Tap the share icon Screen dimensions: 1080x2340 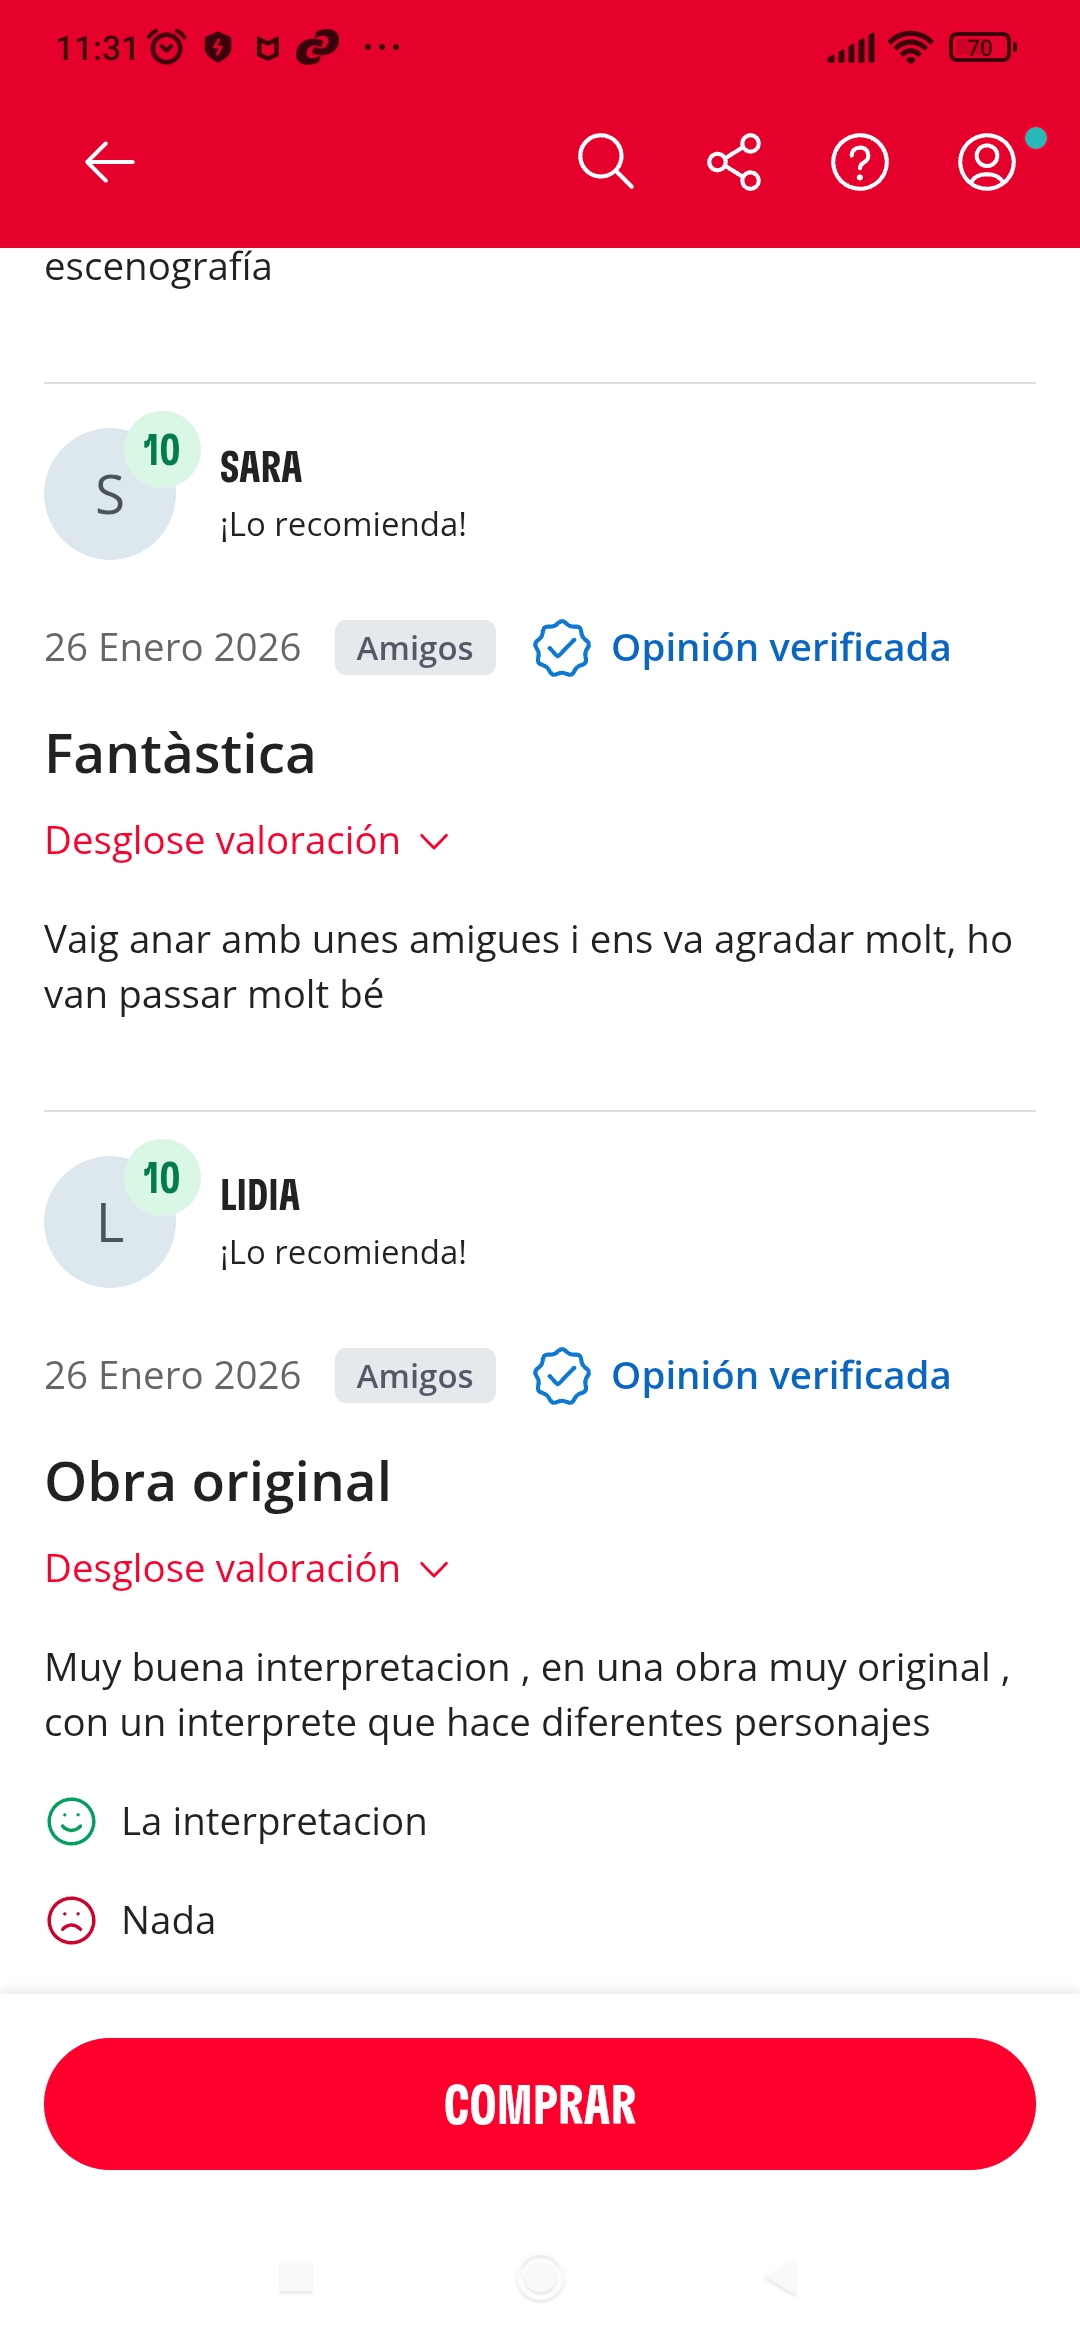[x=734, y=162]
